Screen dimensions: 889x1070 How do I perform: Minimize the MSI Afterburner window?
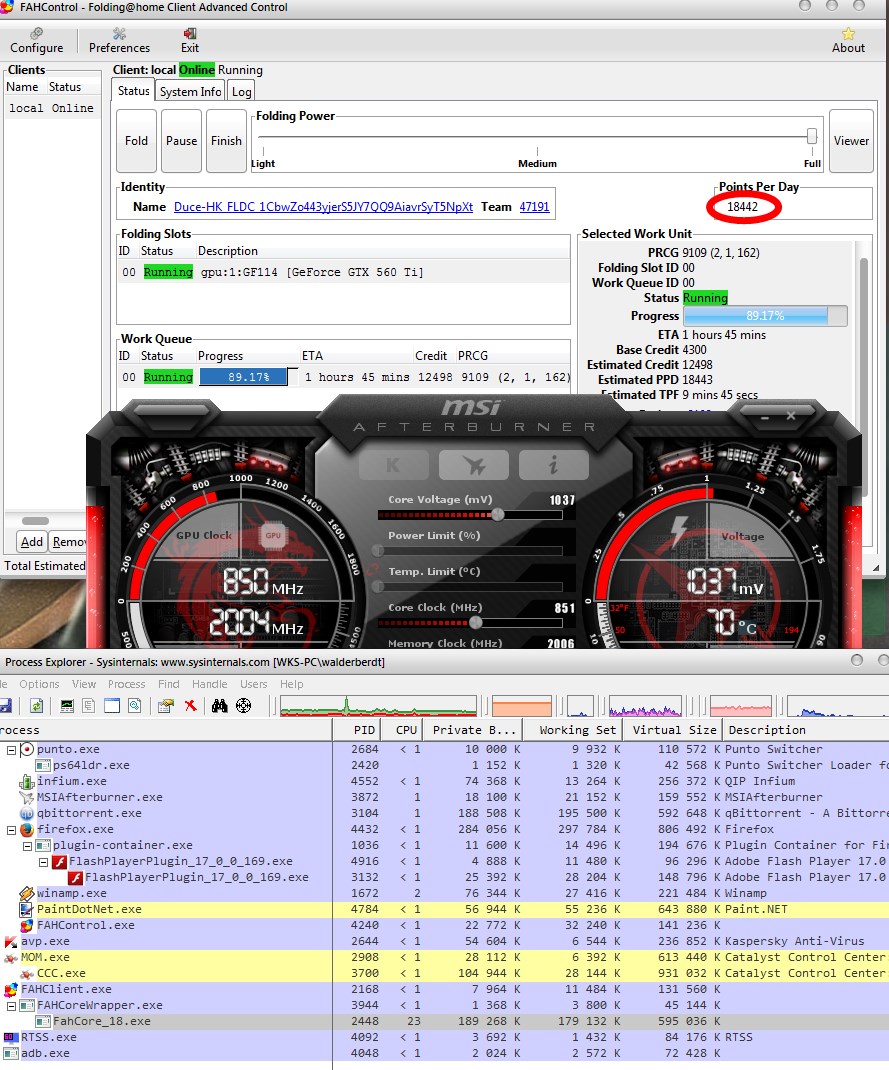766,416
